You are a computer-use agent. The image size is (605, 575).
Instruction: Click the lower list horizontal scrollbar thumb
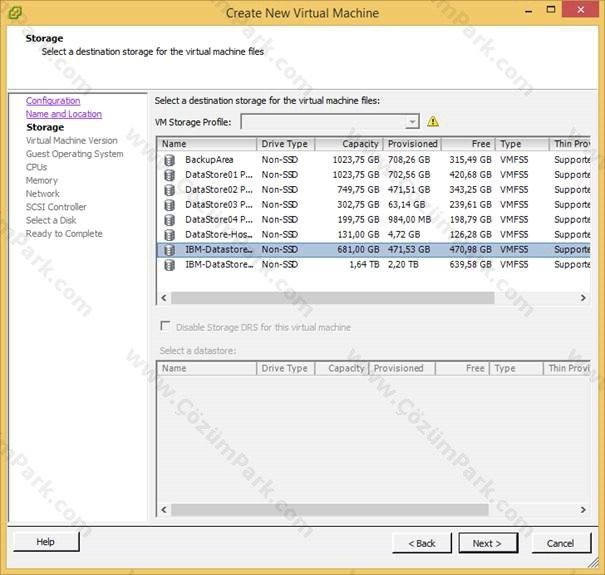pos(330,510)
